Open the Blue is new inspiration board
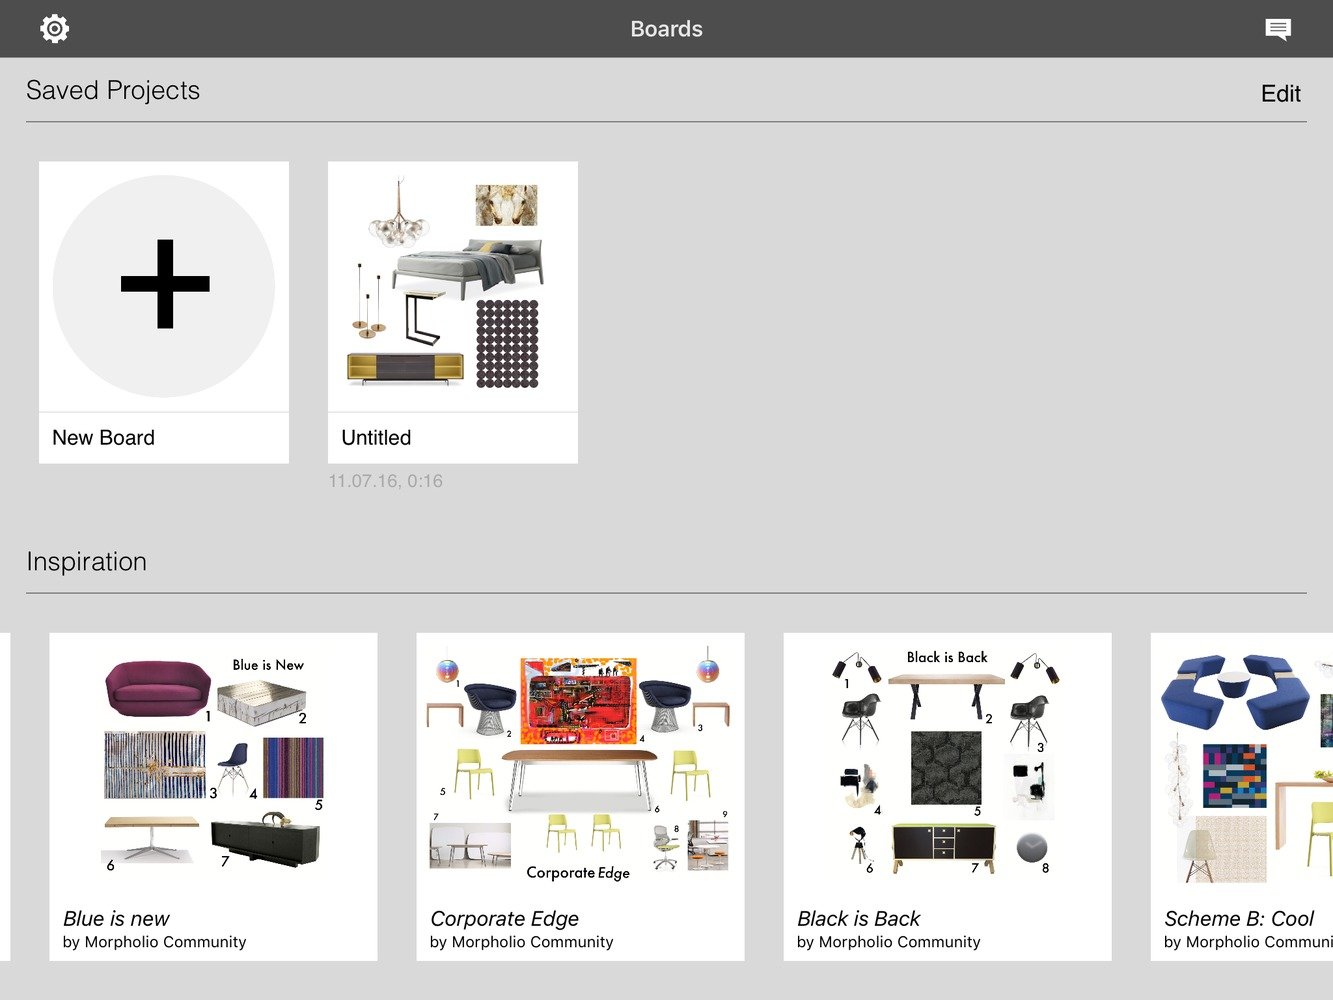Viewport: 1333px width, 1000px height. coord(213,770)
